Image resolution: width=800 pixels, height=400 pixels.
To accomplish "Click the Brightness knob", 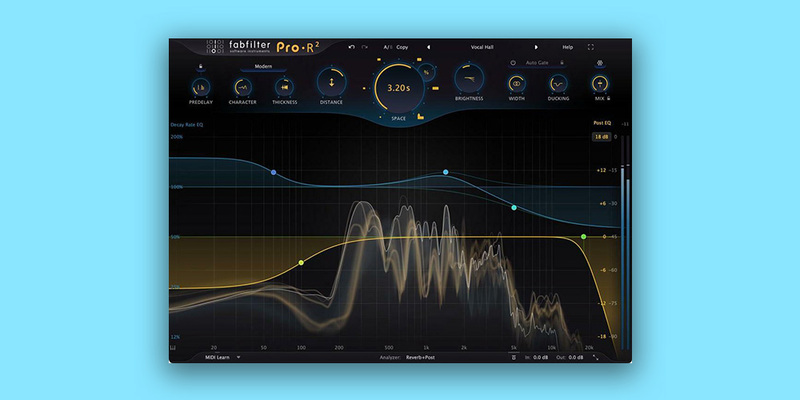I will [x=469, y=78].
